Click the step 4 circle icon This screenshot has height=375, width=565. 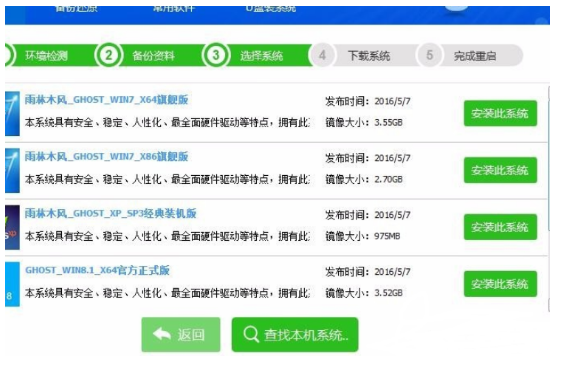tap(322, 55)
